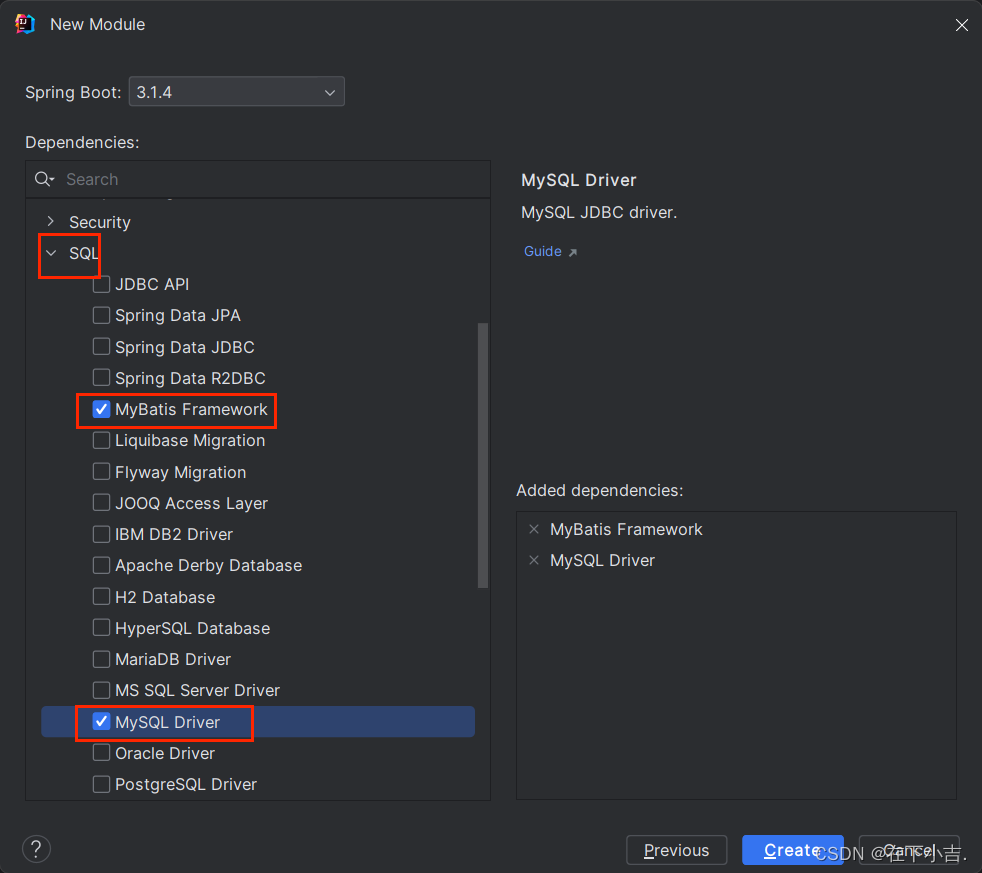Click the help question mark icon
This screenshot has height=873, width=982.
point(36,849)
